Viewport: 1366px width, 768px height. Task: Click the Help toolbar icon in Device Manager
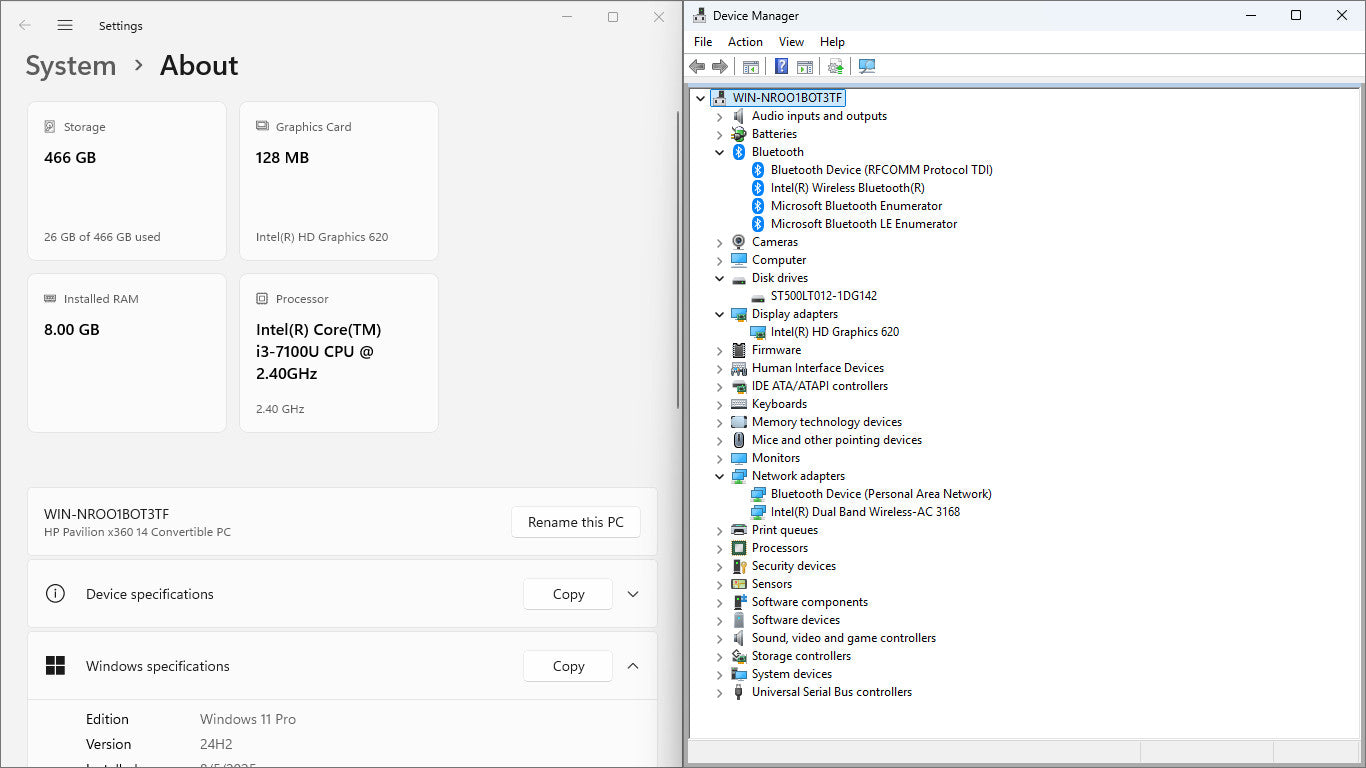pos(781,66)
